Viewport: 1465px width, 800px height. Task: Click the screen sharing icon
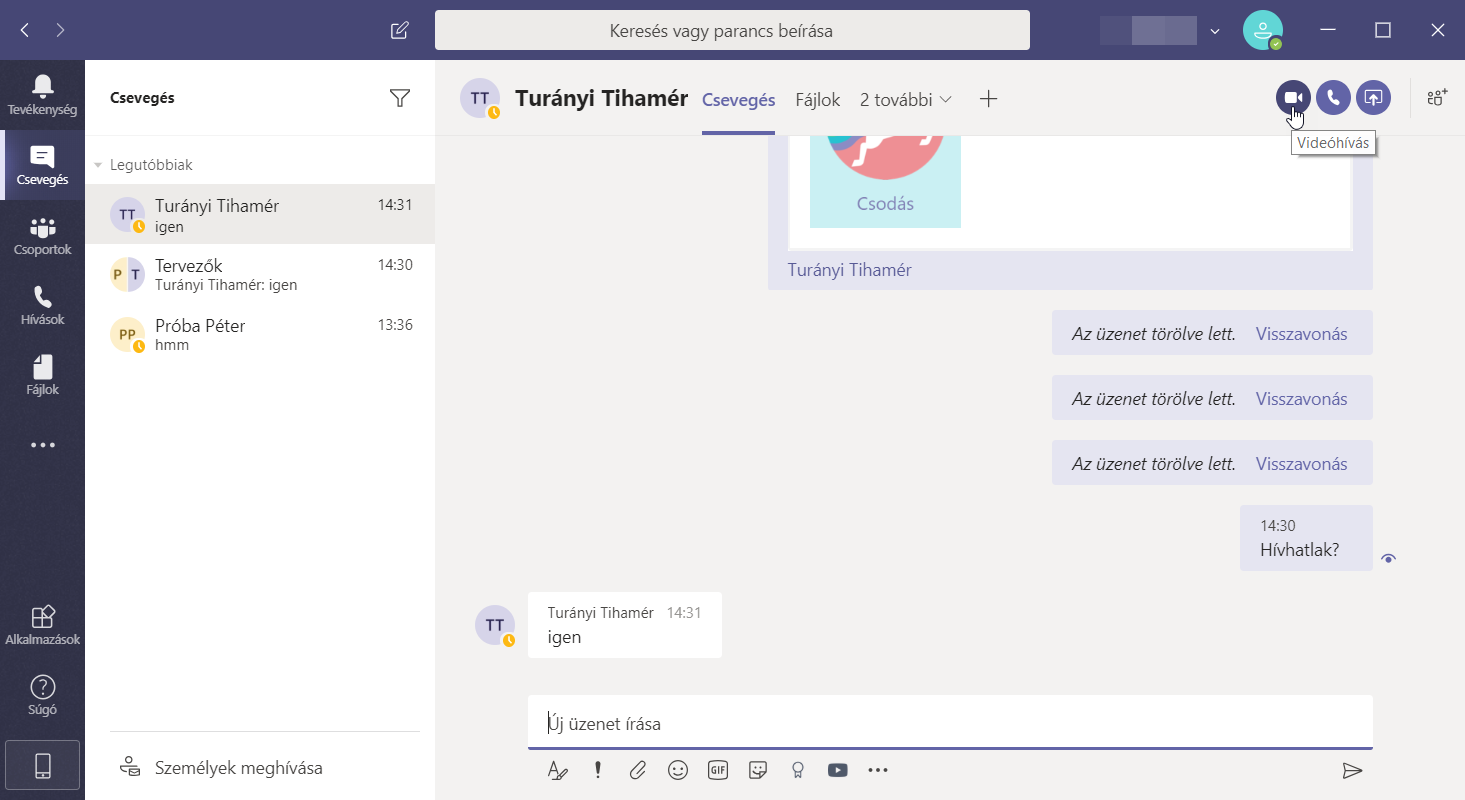click(1373, 98)
